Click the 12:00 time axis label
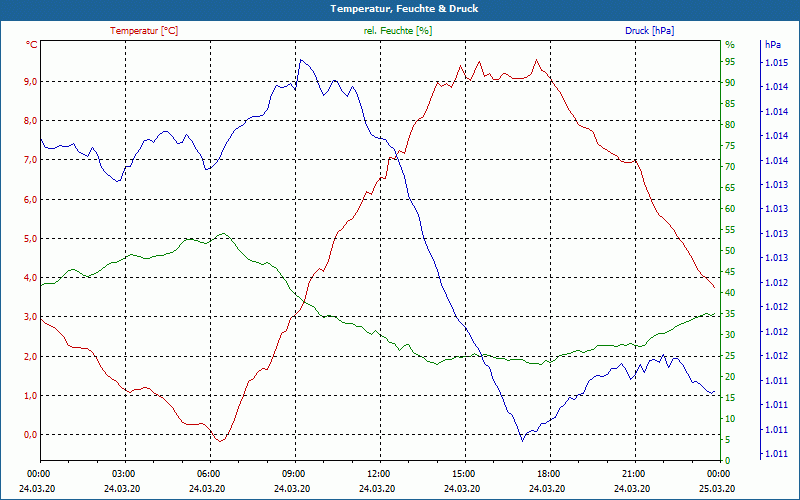The width and height of the screenshot is (800, 500). click(x=379, y=474)
